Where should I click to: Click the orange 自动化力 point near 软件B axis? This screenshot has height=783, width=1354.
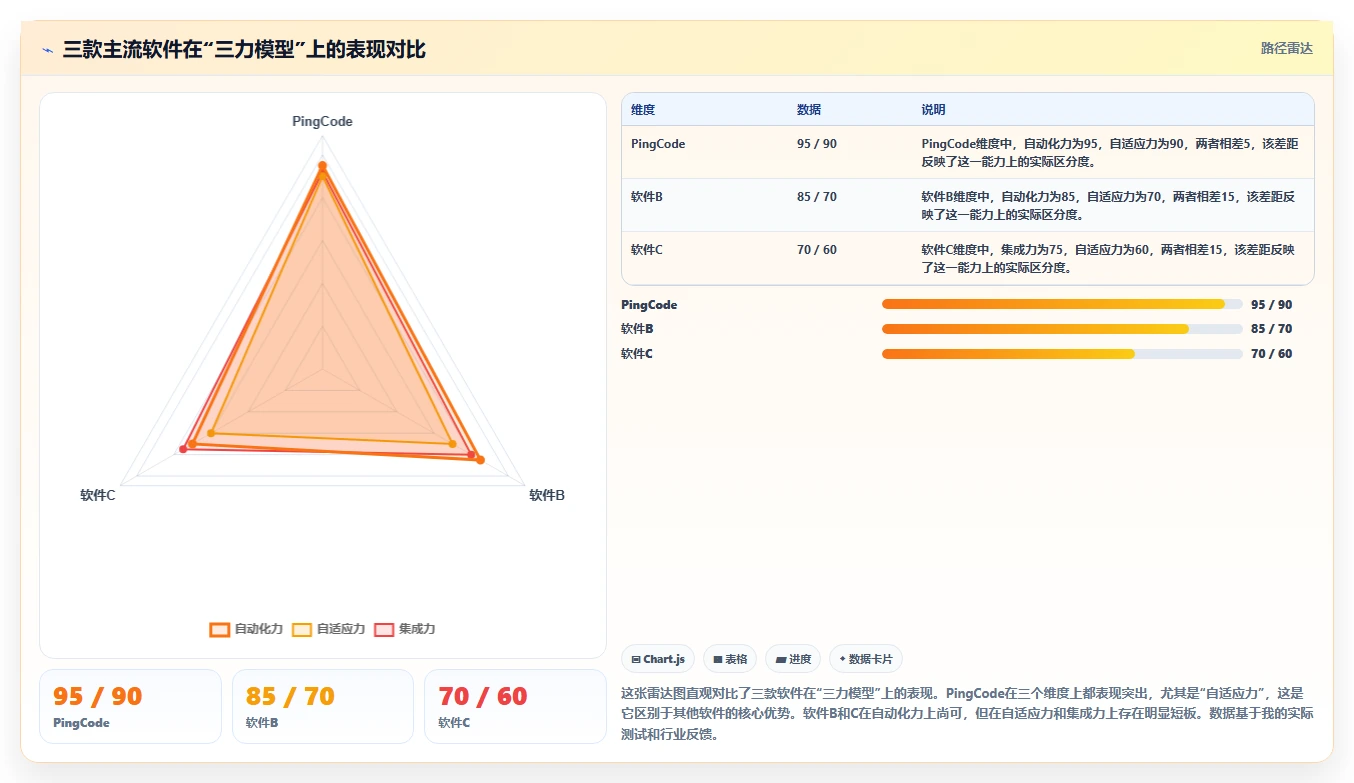pos(480,460)
